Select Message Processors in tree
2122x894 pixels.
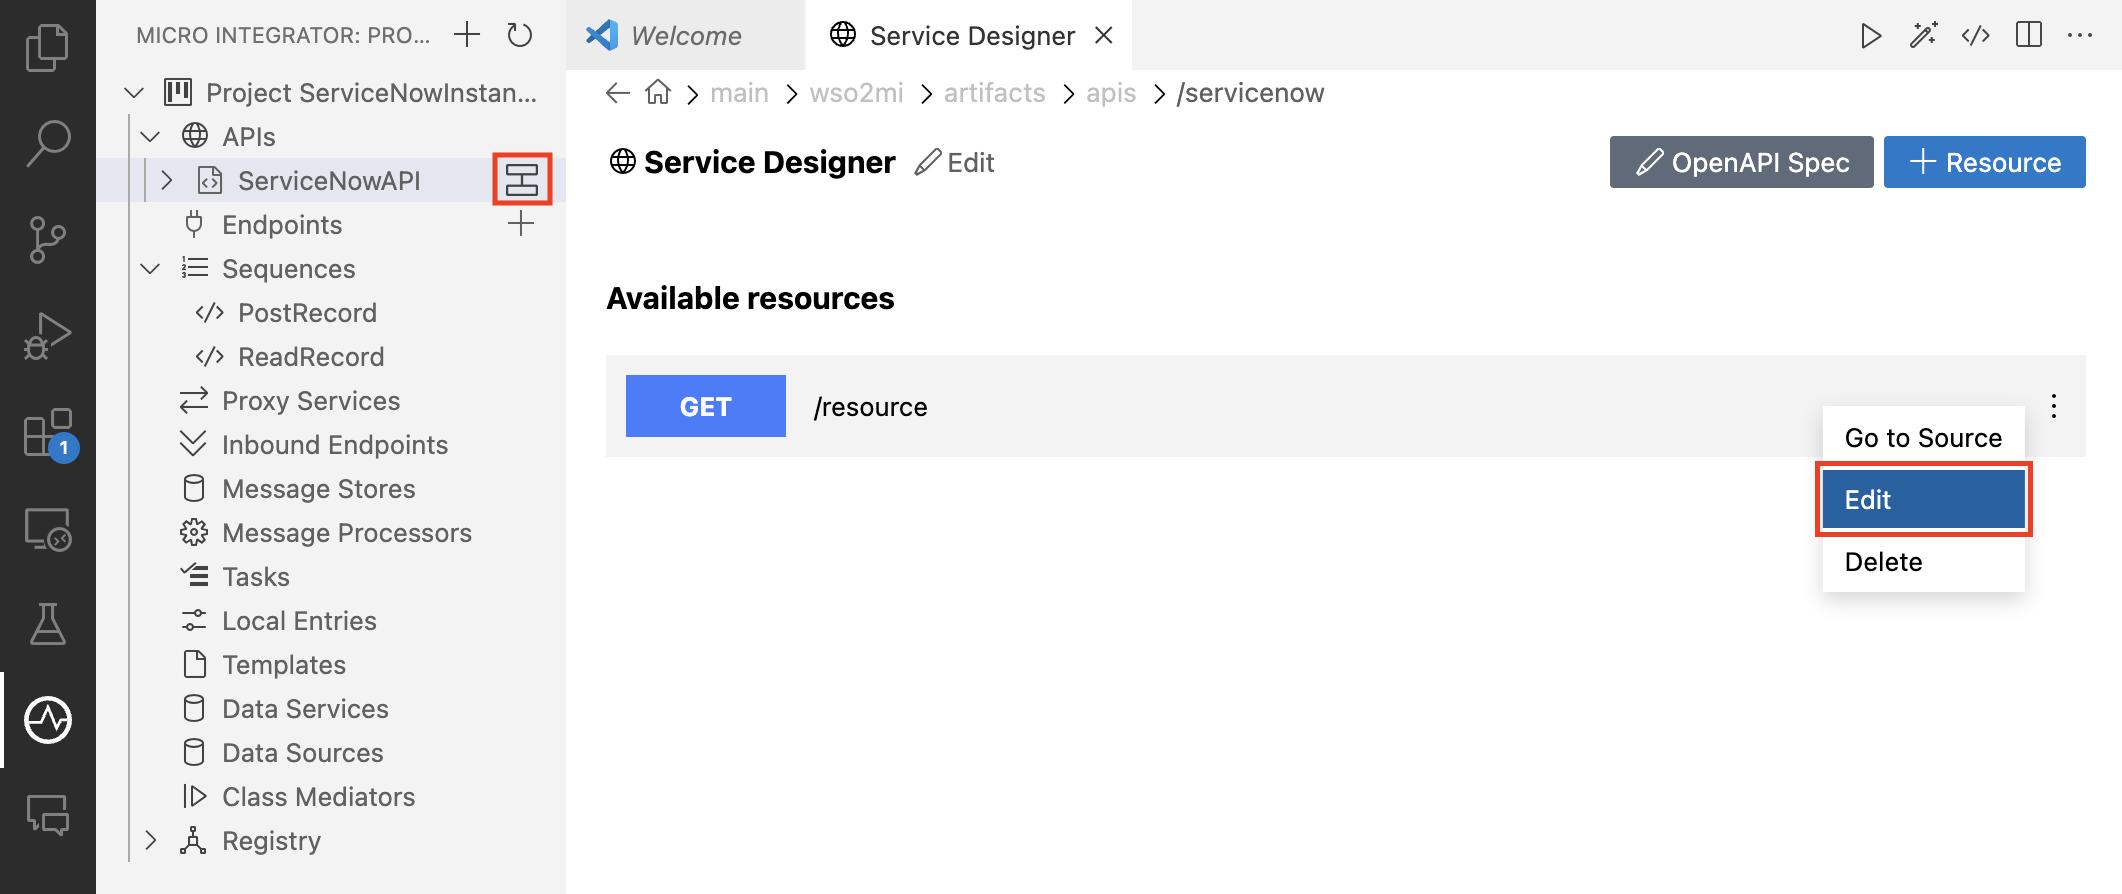point(347,533)
